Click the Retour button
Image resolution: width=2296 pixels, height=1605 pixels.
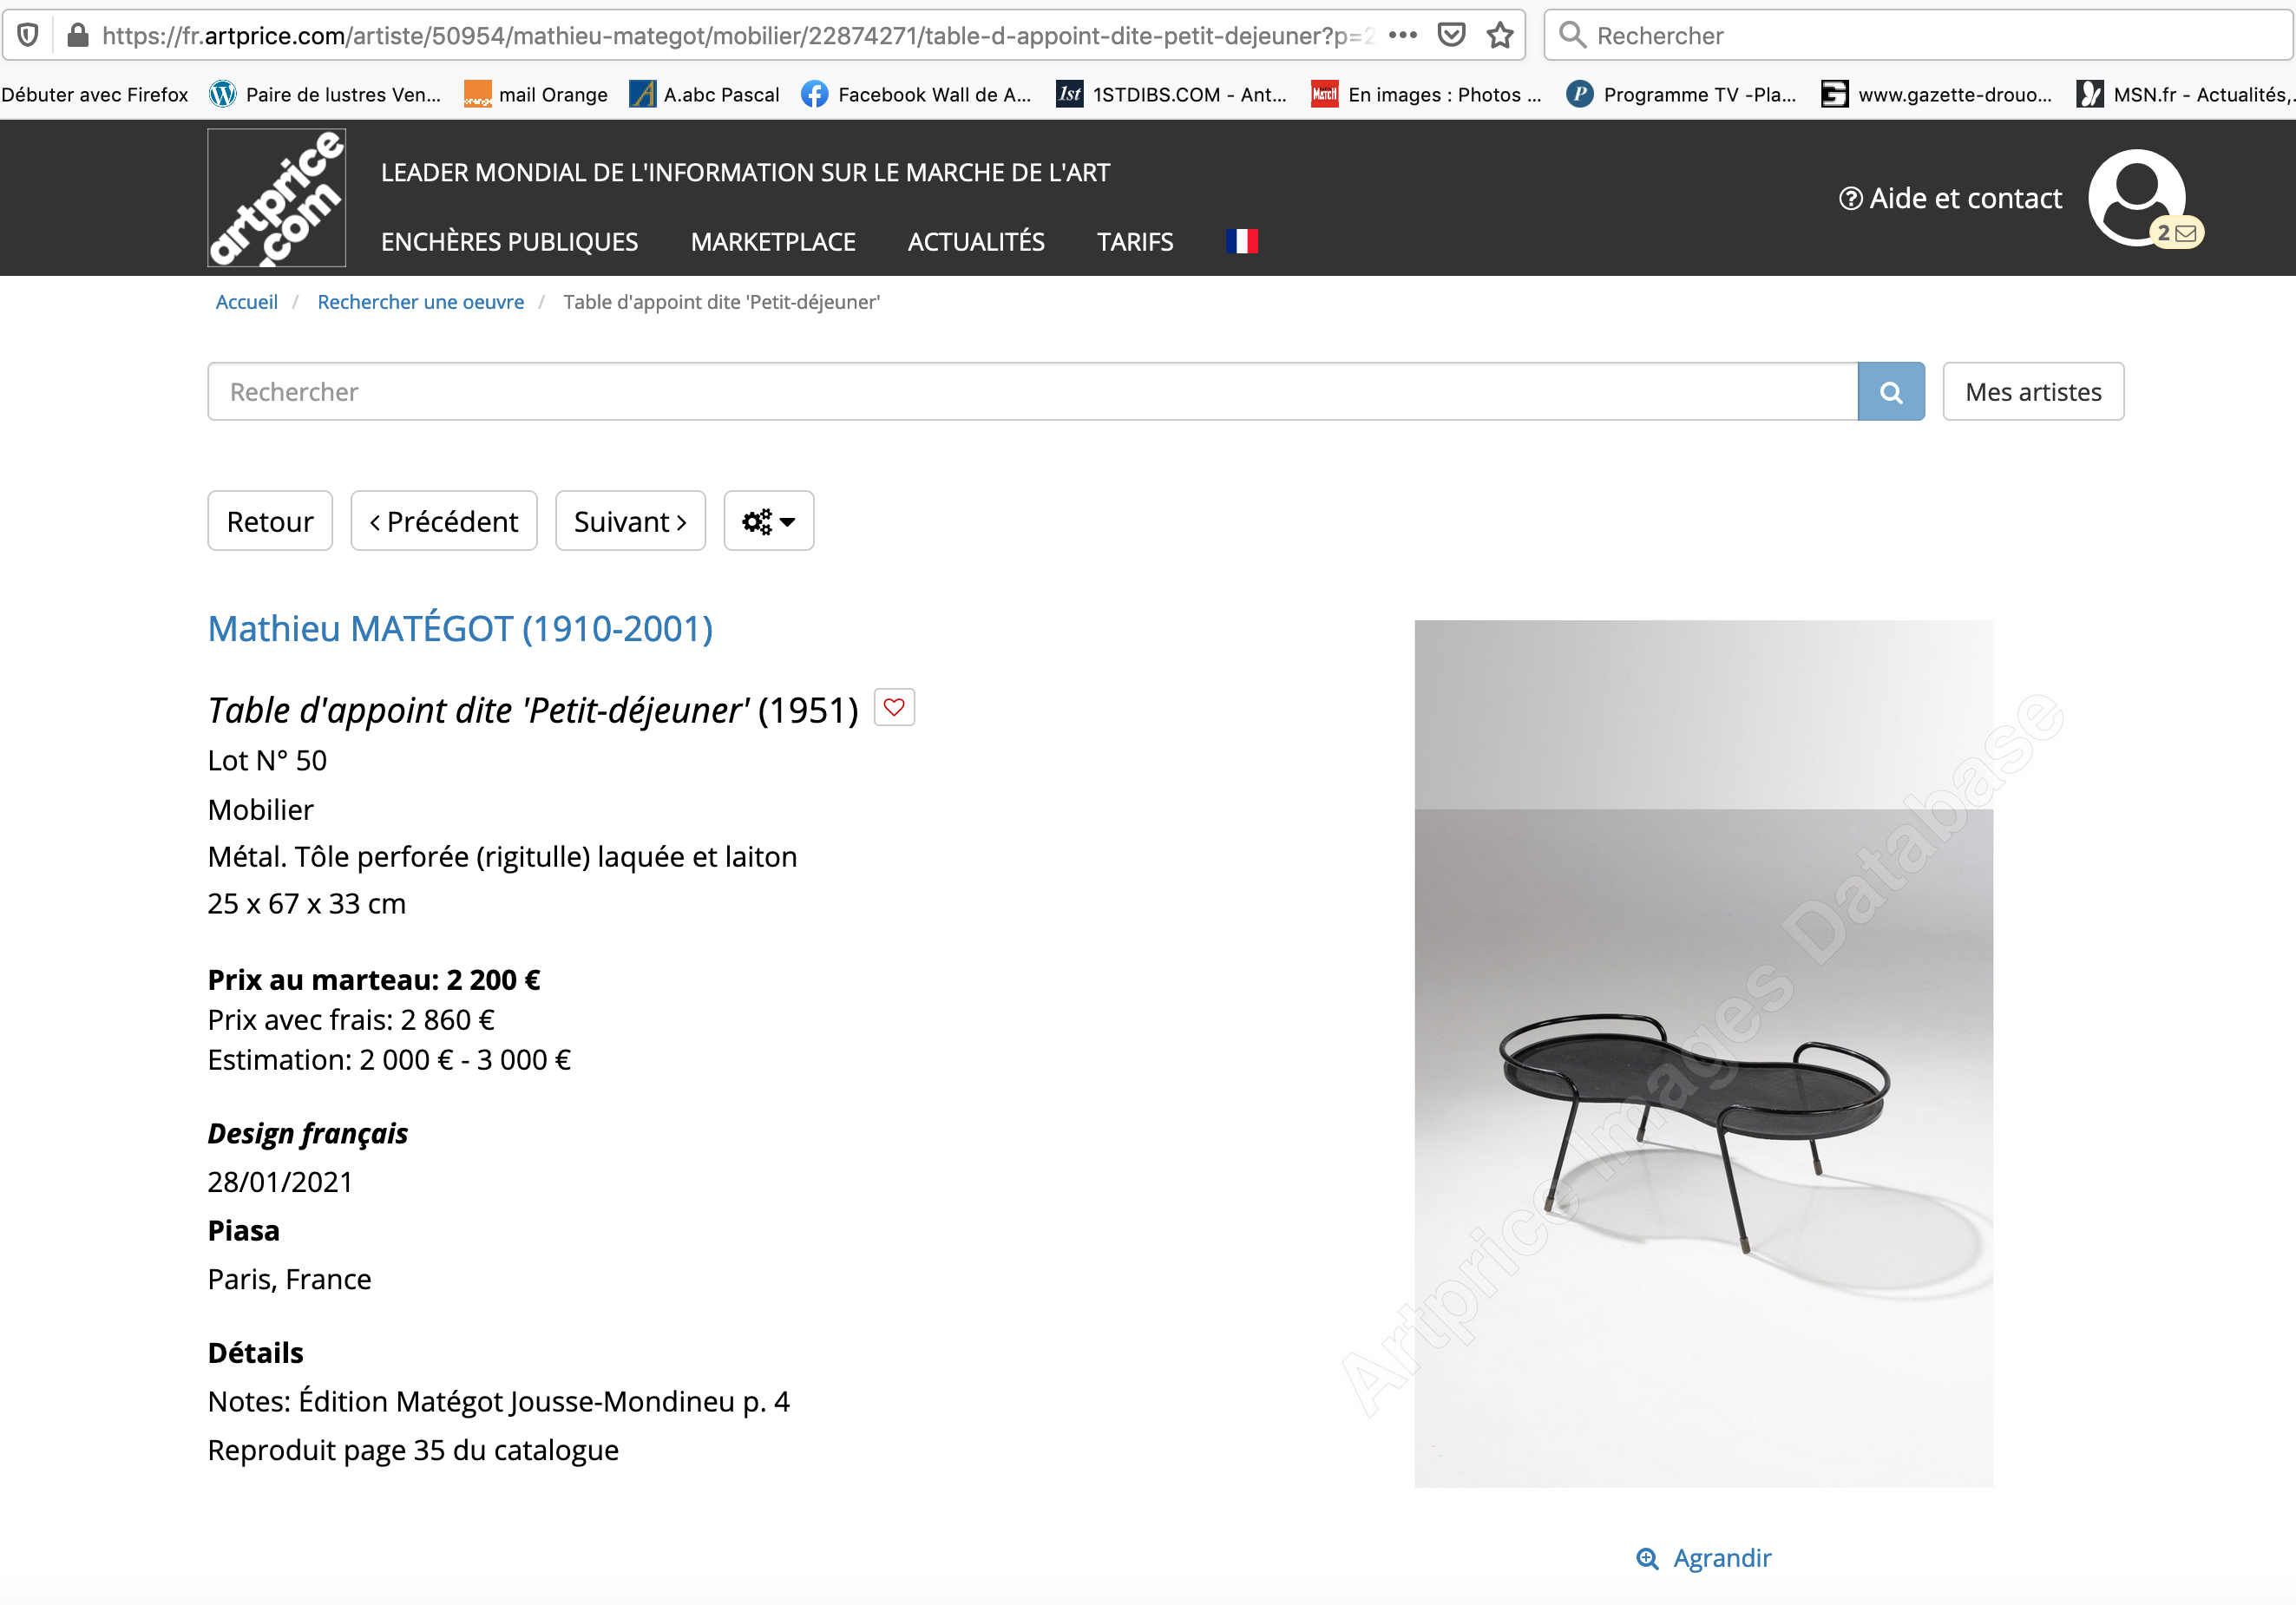click(x=270, y=521)
